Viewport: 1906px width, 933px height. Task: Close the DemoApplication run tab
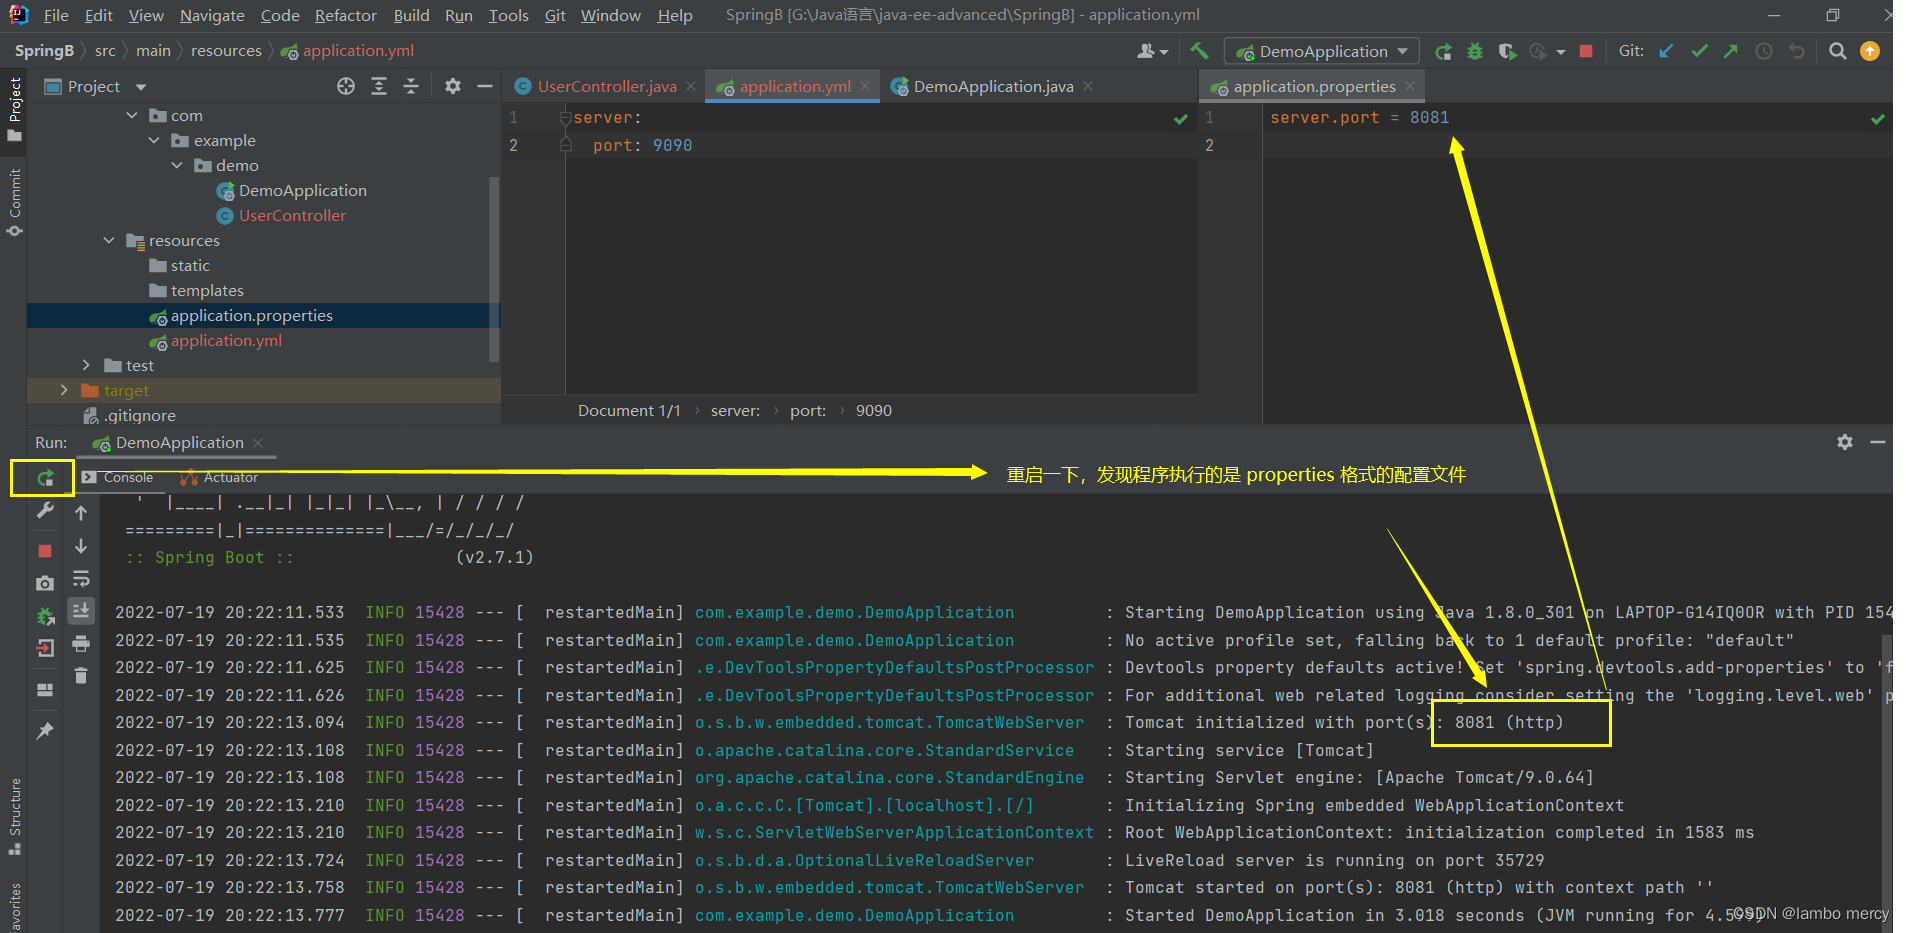click(258, 442)
